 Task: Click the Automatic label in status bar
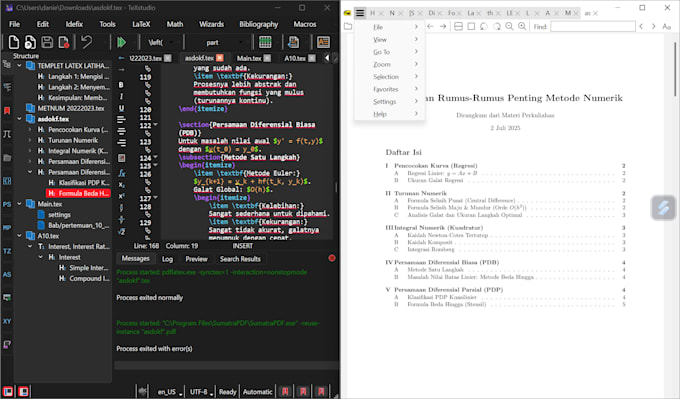coord(258,392)
